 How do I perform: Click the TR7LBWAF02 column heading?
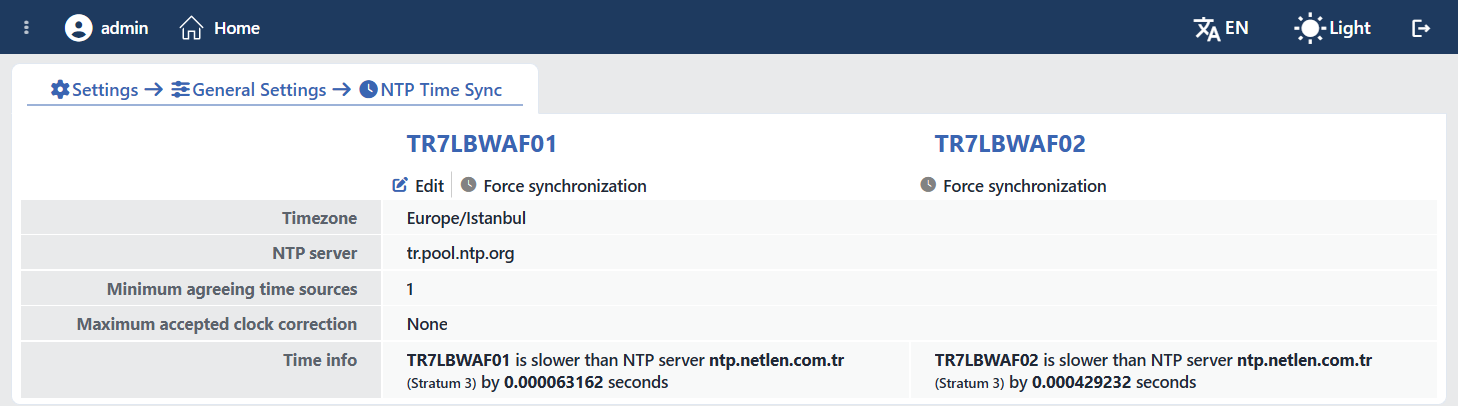click(x=1010, y=144)
